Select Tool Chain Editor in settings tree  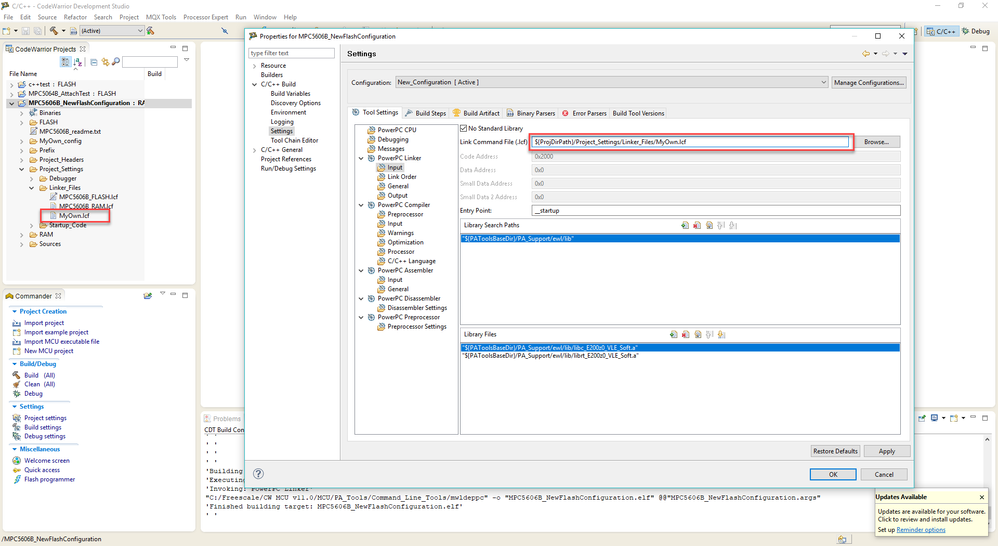[x=294, y=141]
